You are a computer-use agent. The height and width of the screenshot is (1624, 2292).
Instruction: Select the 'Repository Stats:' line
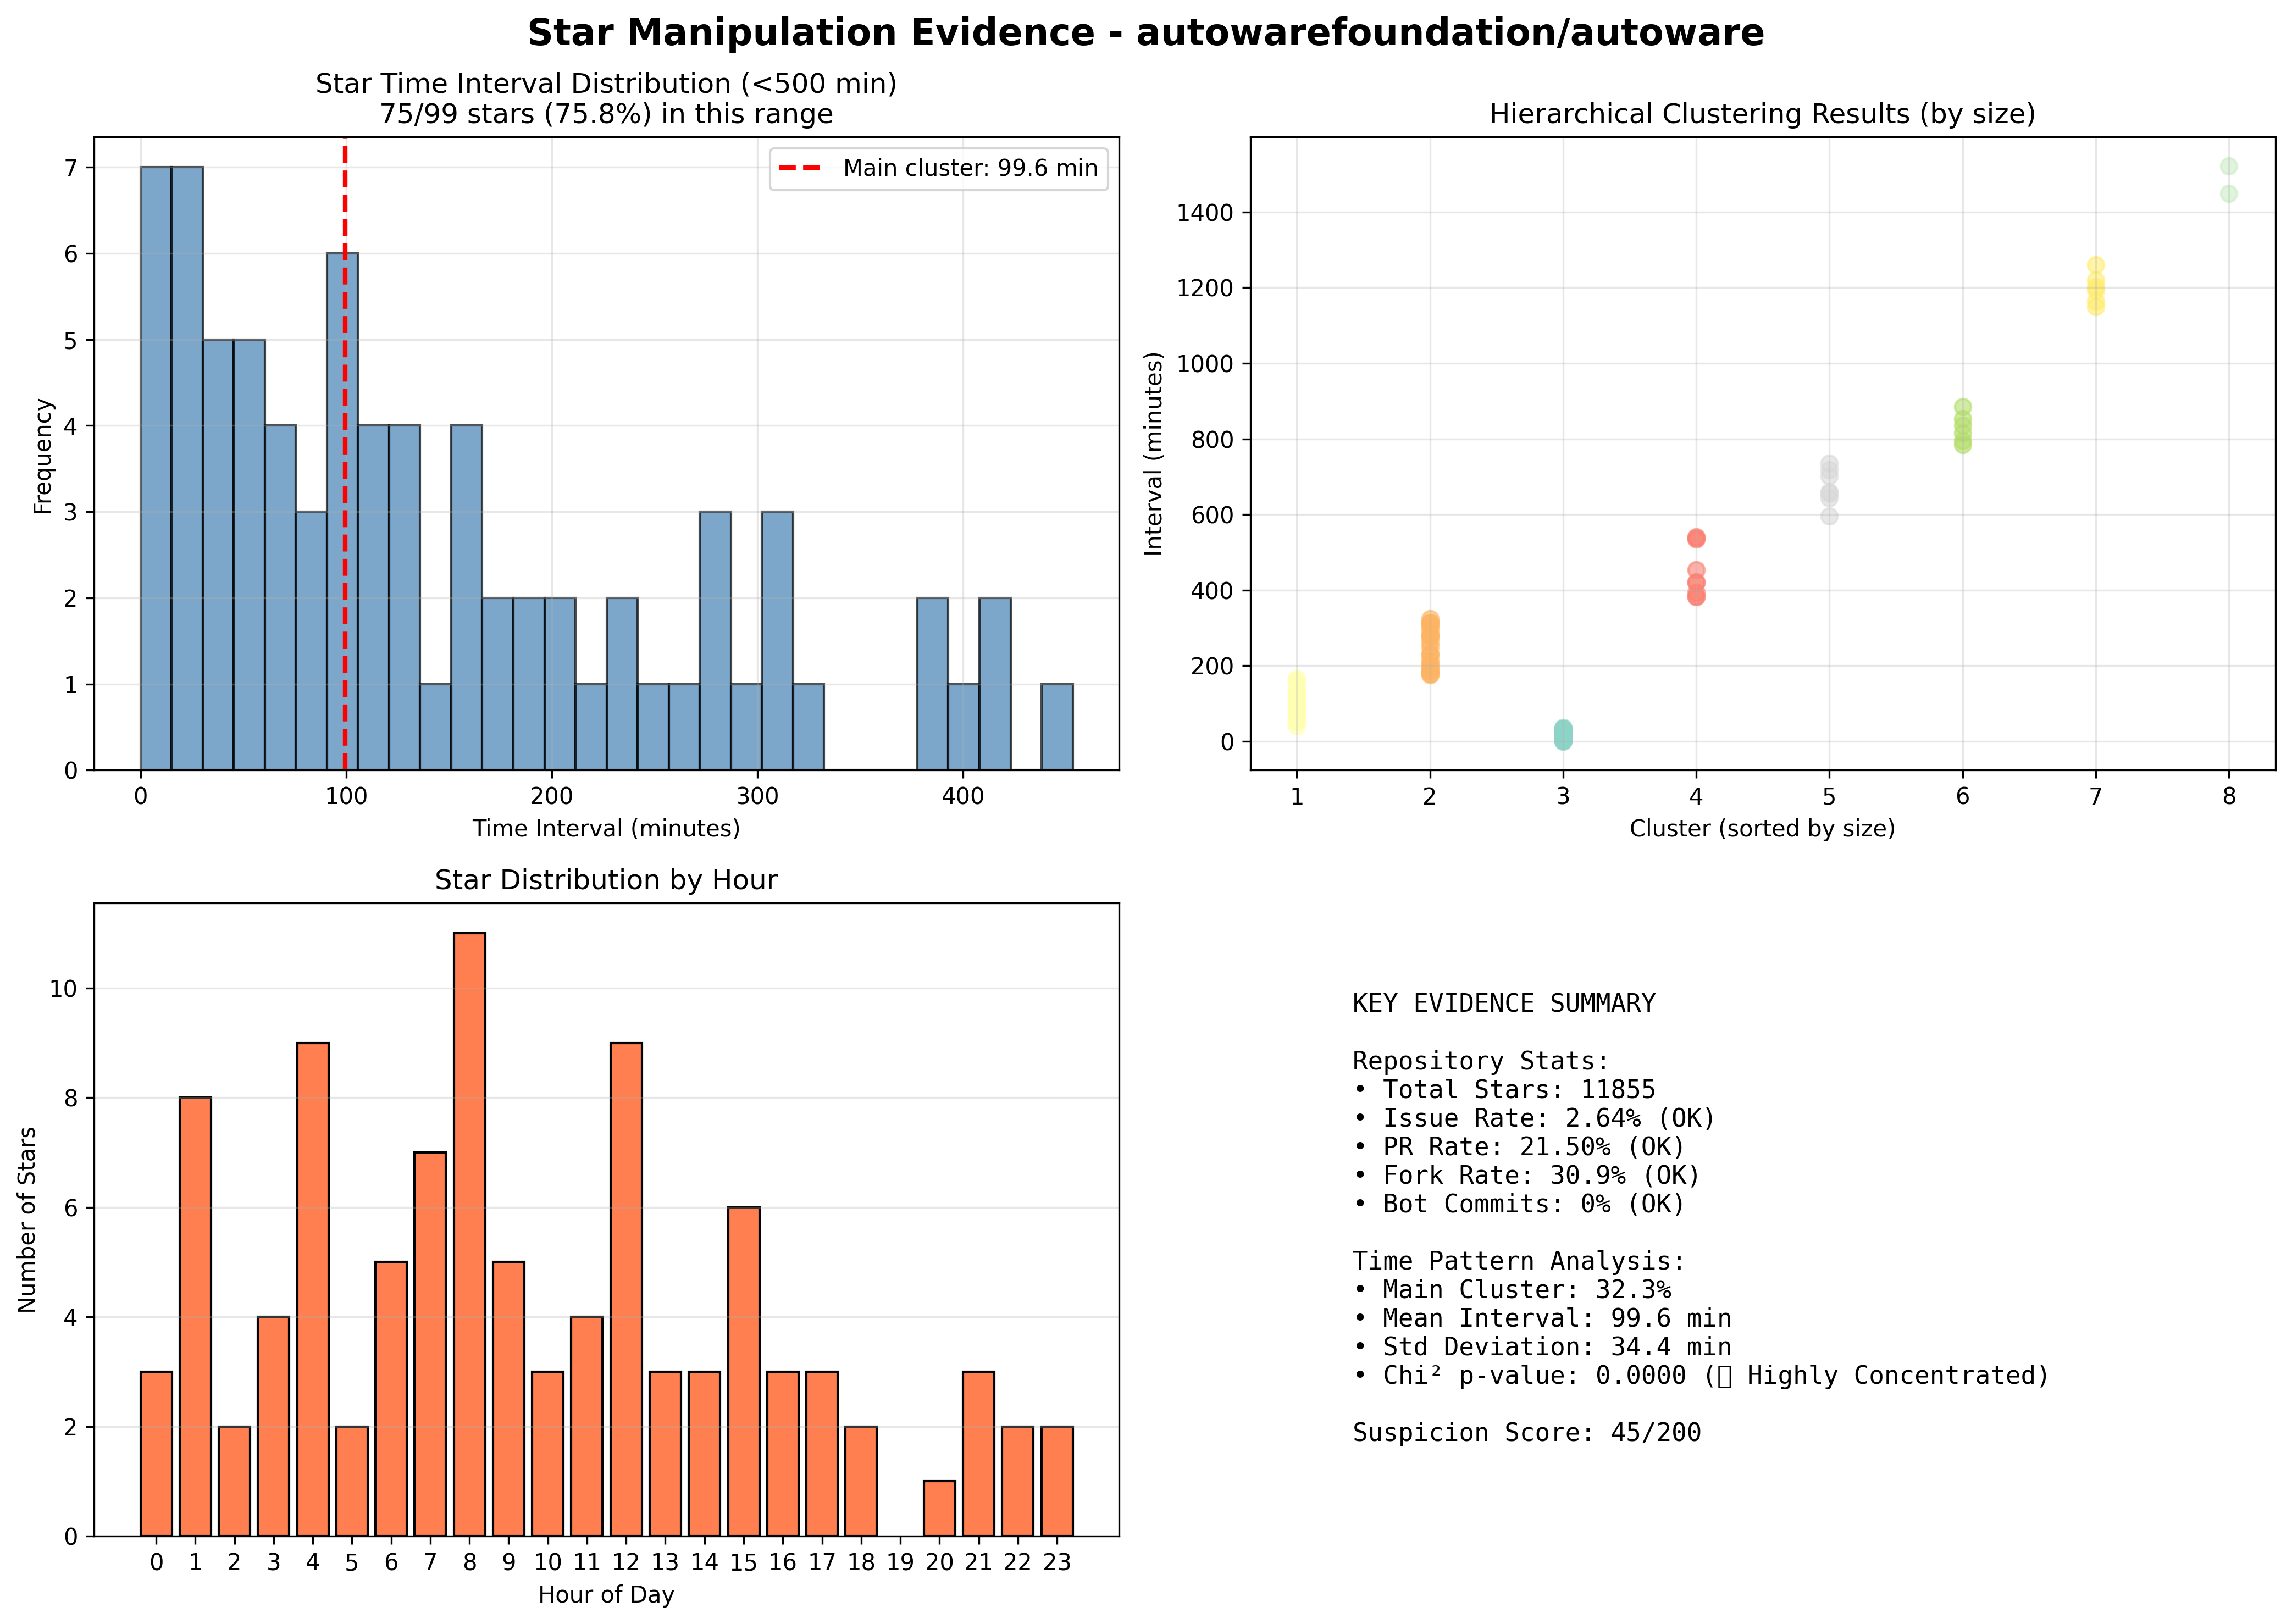pos(1481,1061)
